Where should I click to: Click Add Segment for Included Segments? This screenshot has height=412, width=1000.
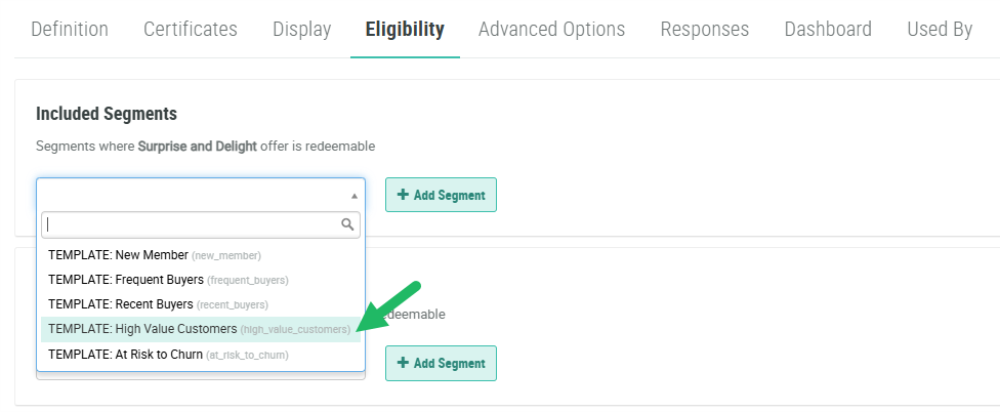click(441, 195)
